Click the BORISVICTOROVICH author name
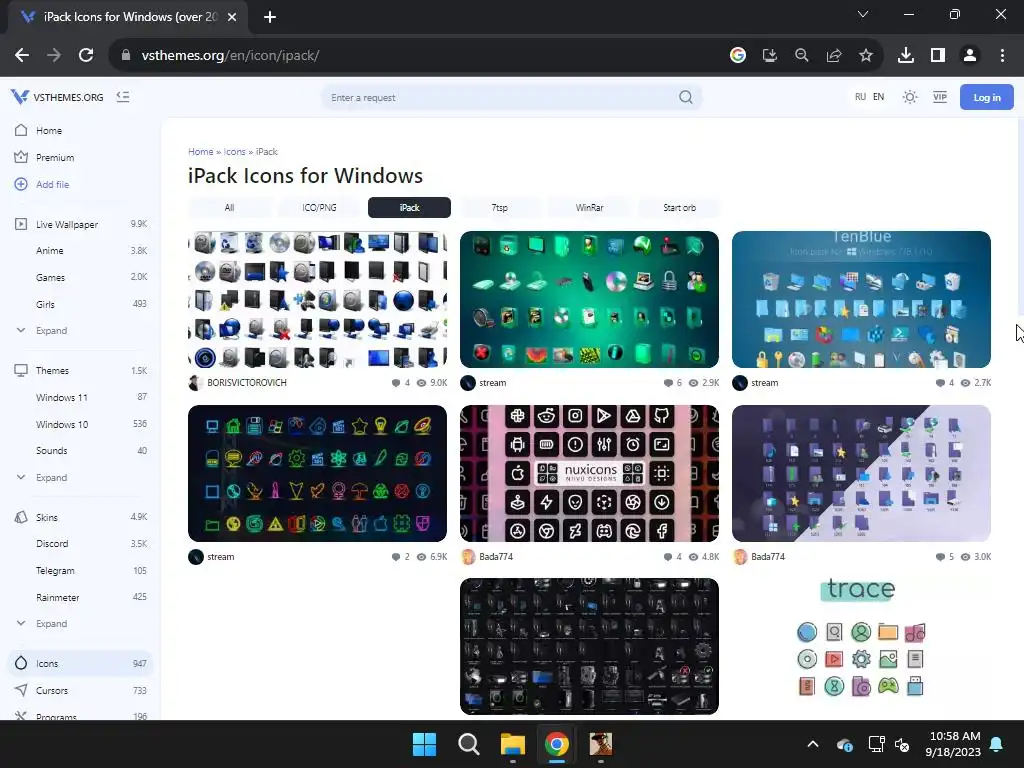Viewport: 1024px width, 768px height. click(247, 383)
